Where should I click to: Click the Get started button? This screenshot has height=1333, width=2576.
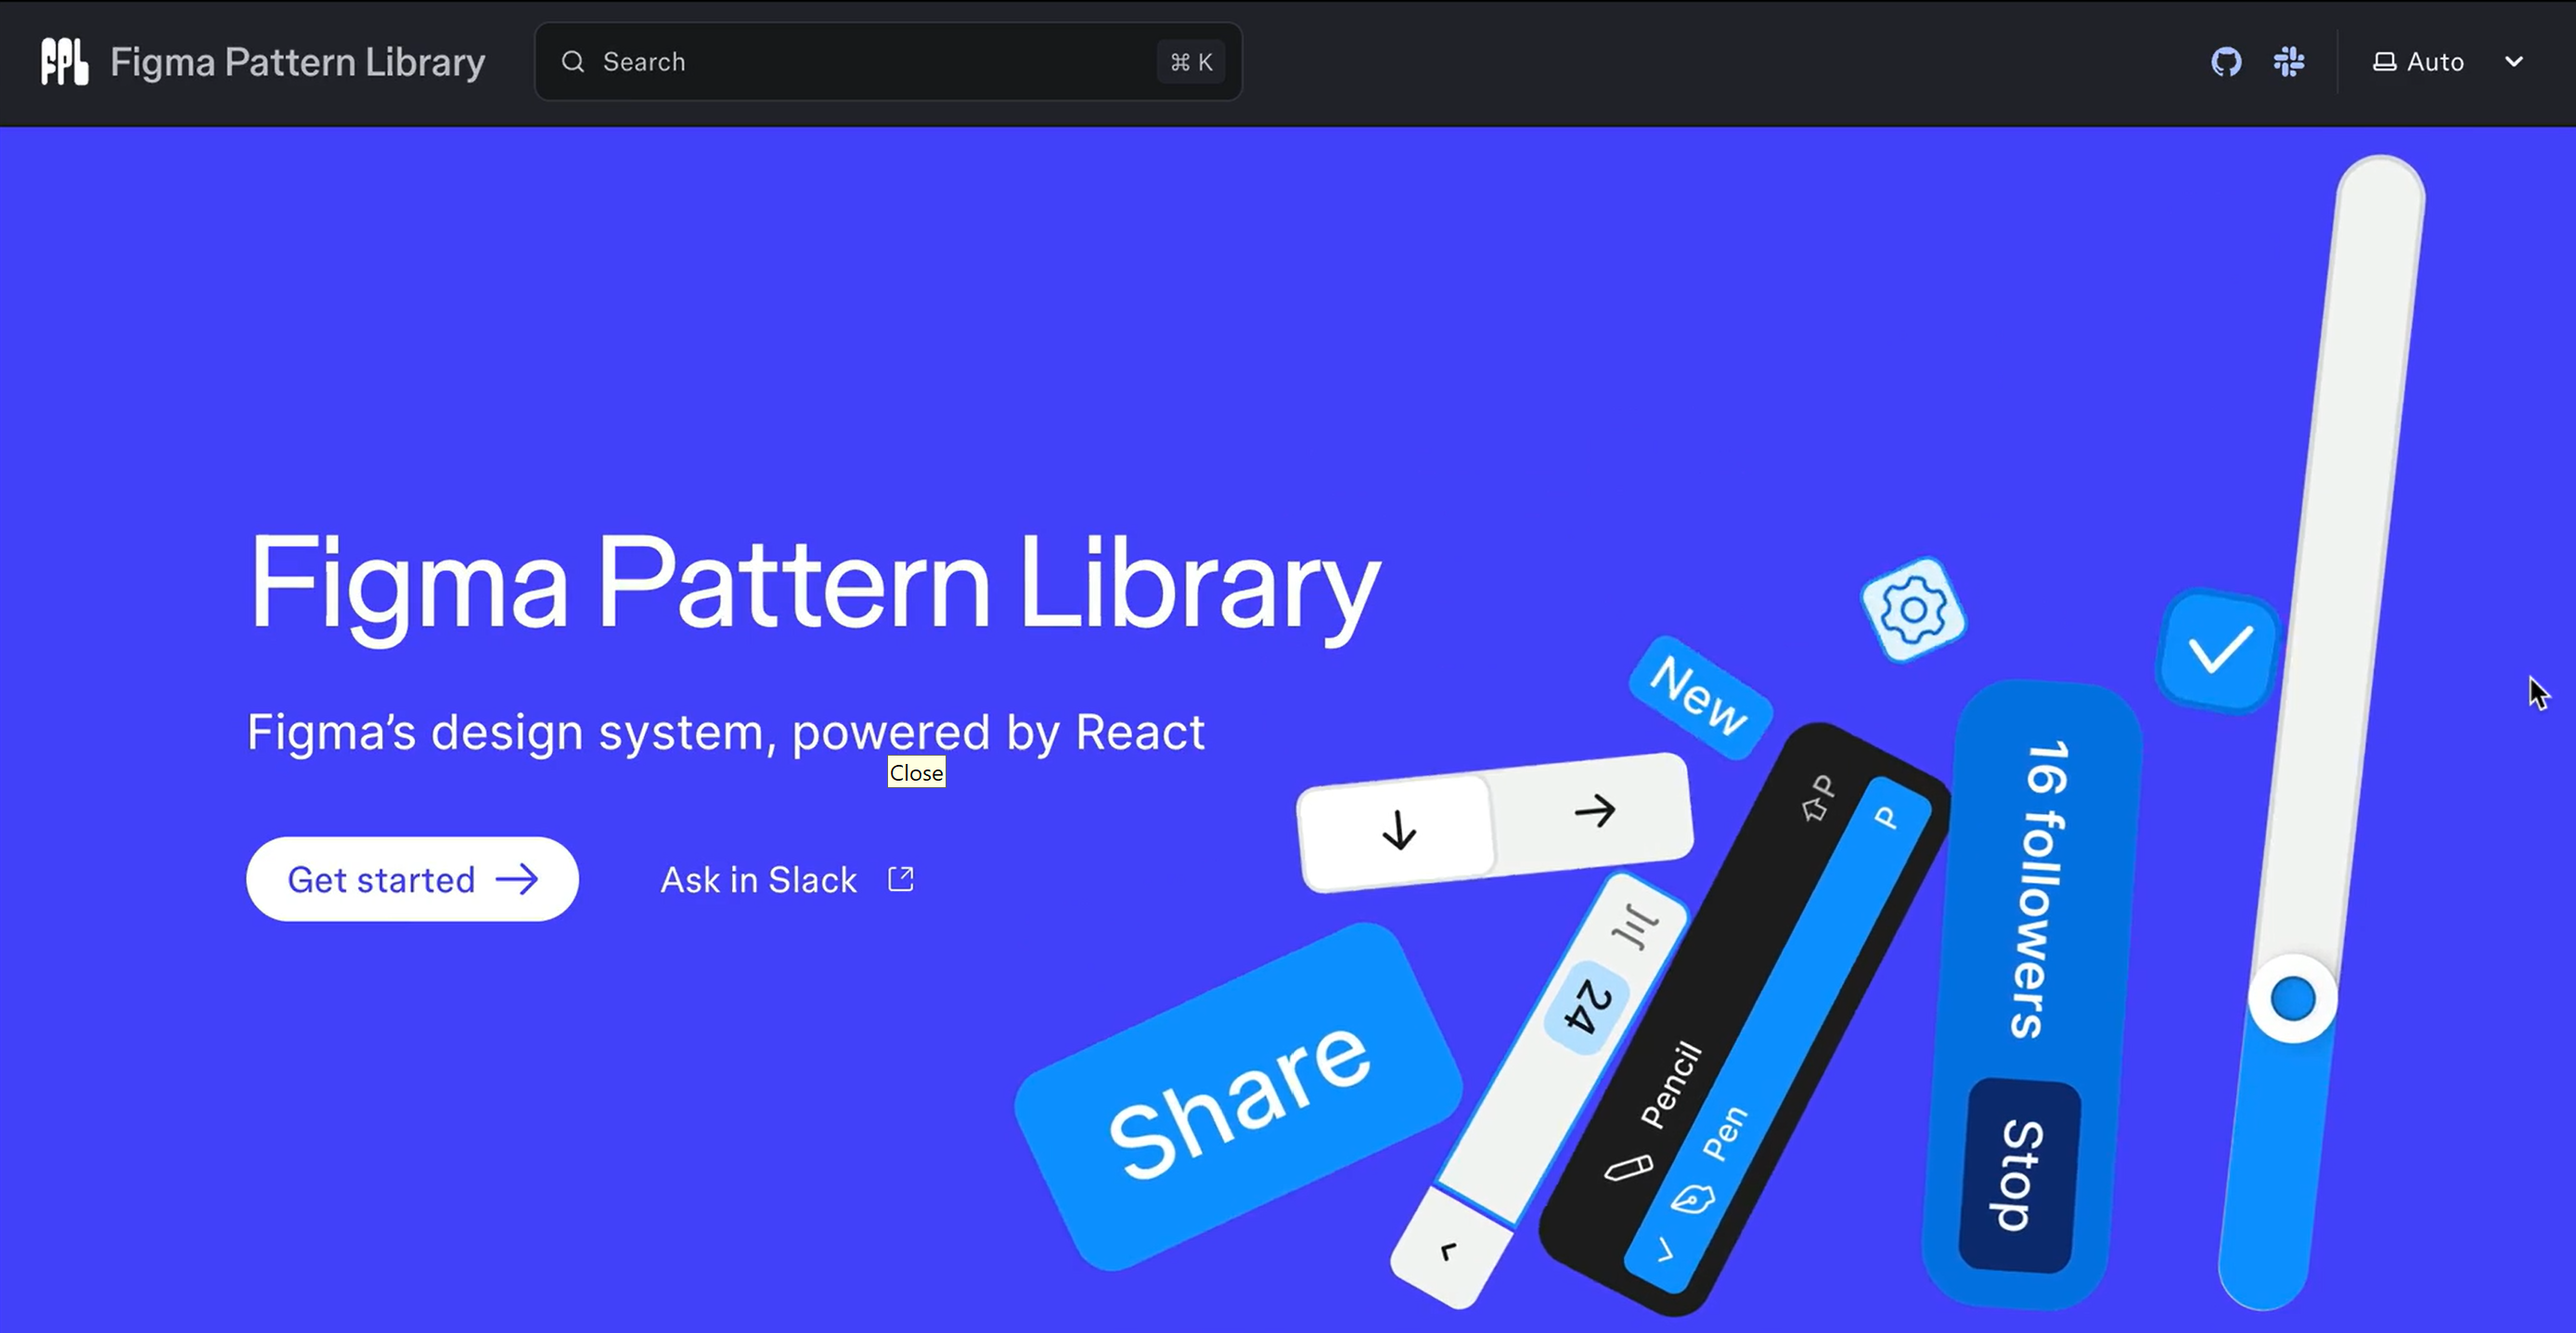click(x=411, y=879)
